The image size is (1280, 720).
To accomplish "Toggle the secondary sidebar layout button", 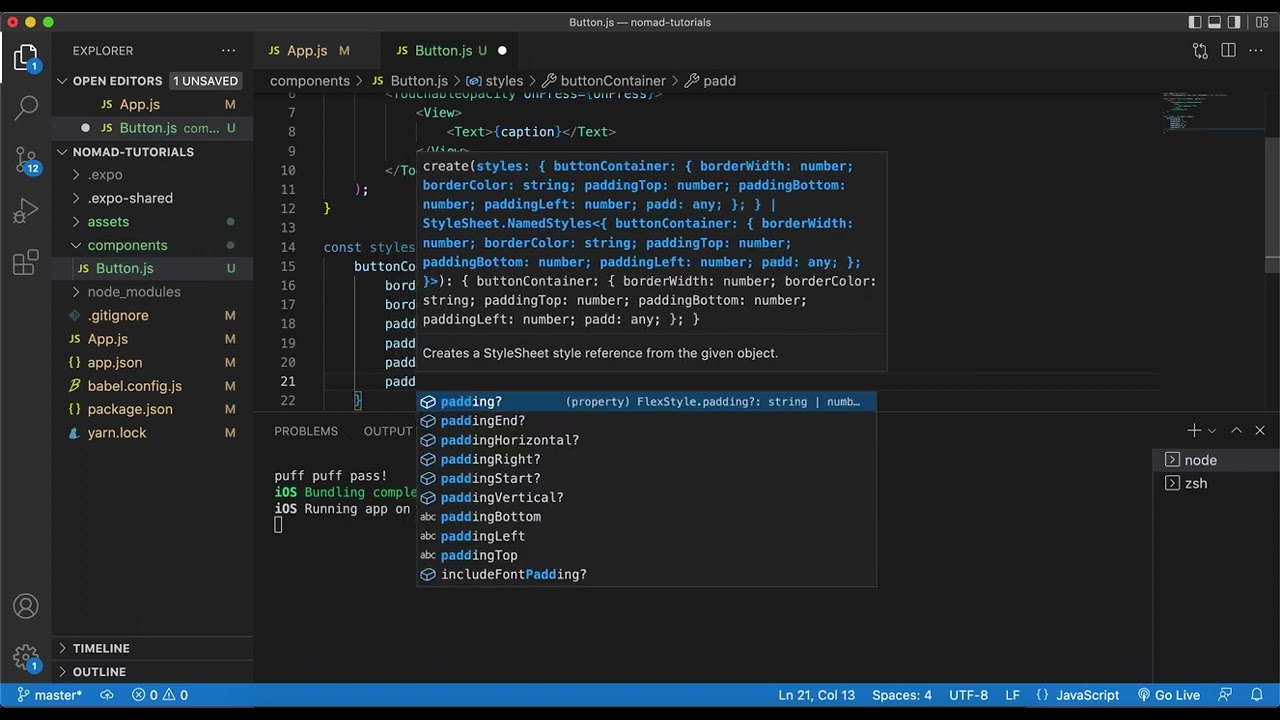I will (x=1235, y=22).
